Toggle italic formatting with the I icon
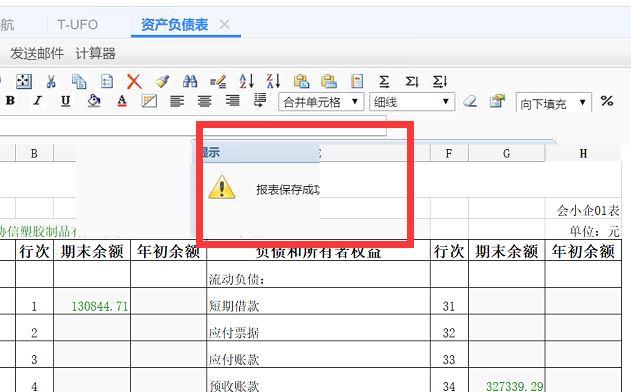The height and width of the screenshot is (392, 631). 38,101
